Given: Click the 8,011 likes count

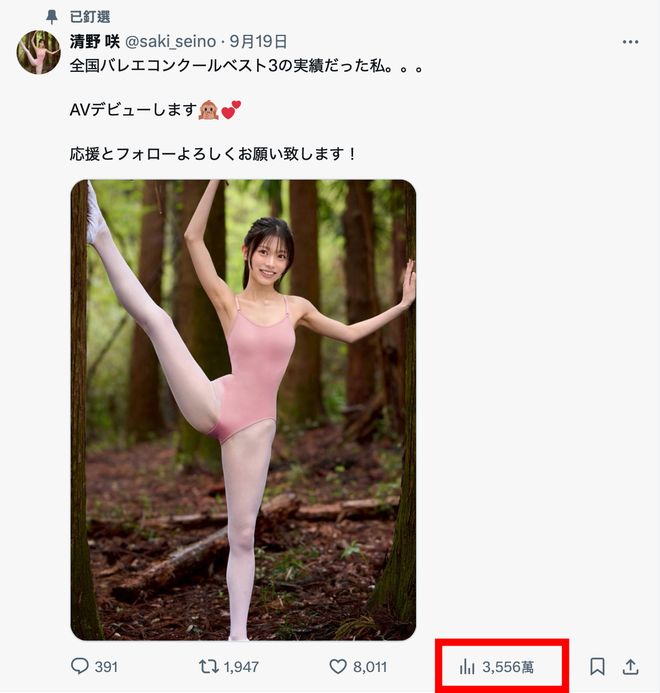Looking at the screenshot, I should coord(370,666).
